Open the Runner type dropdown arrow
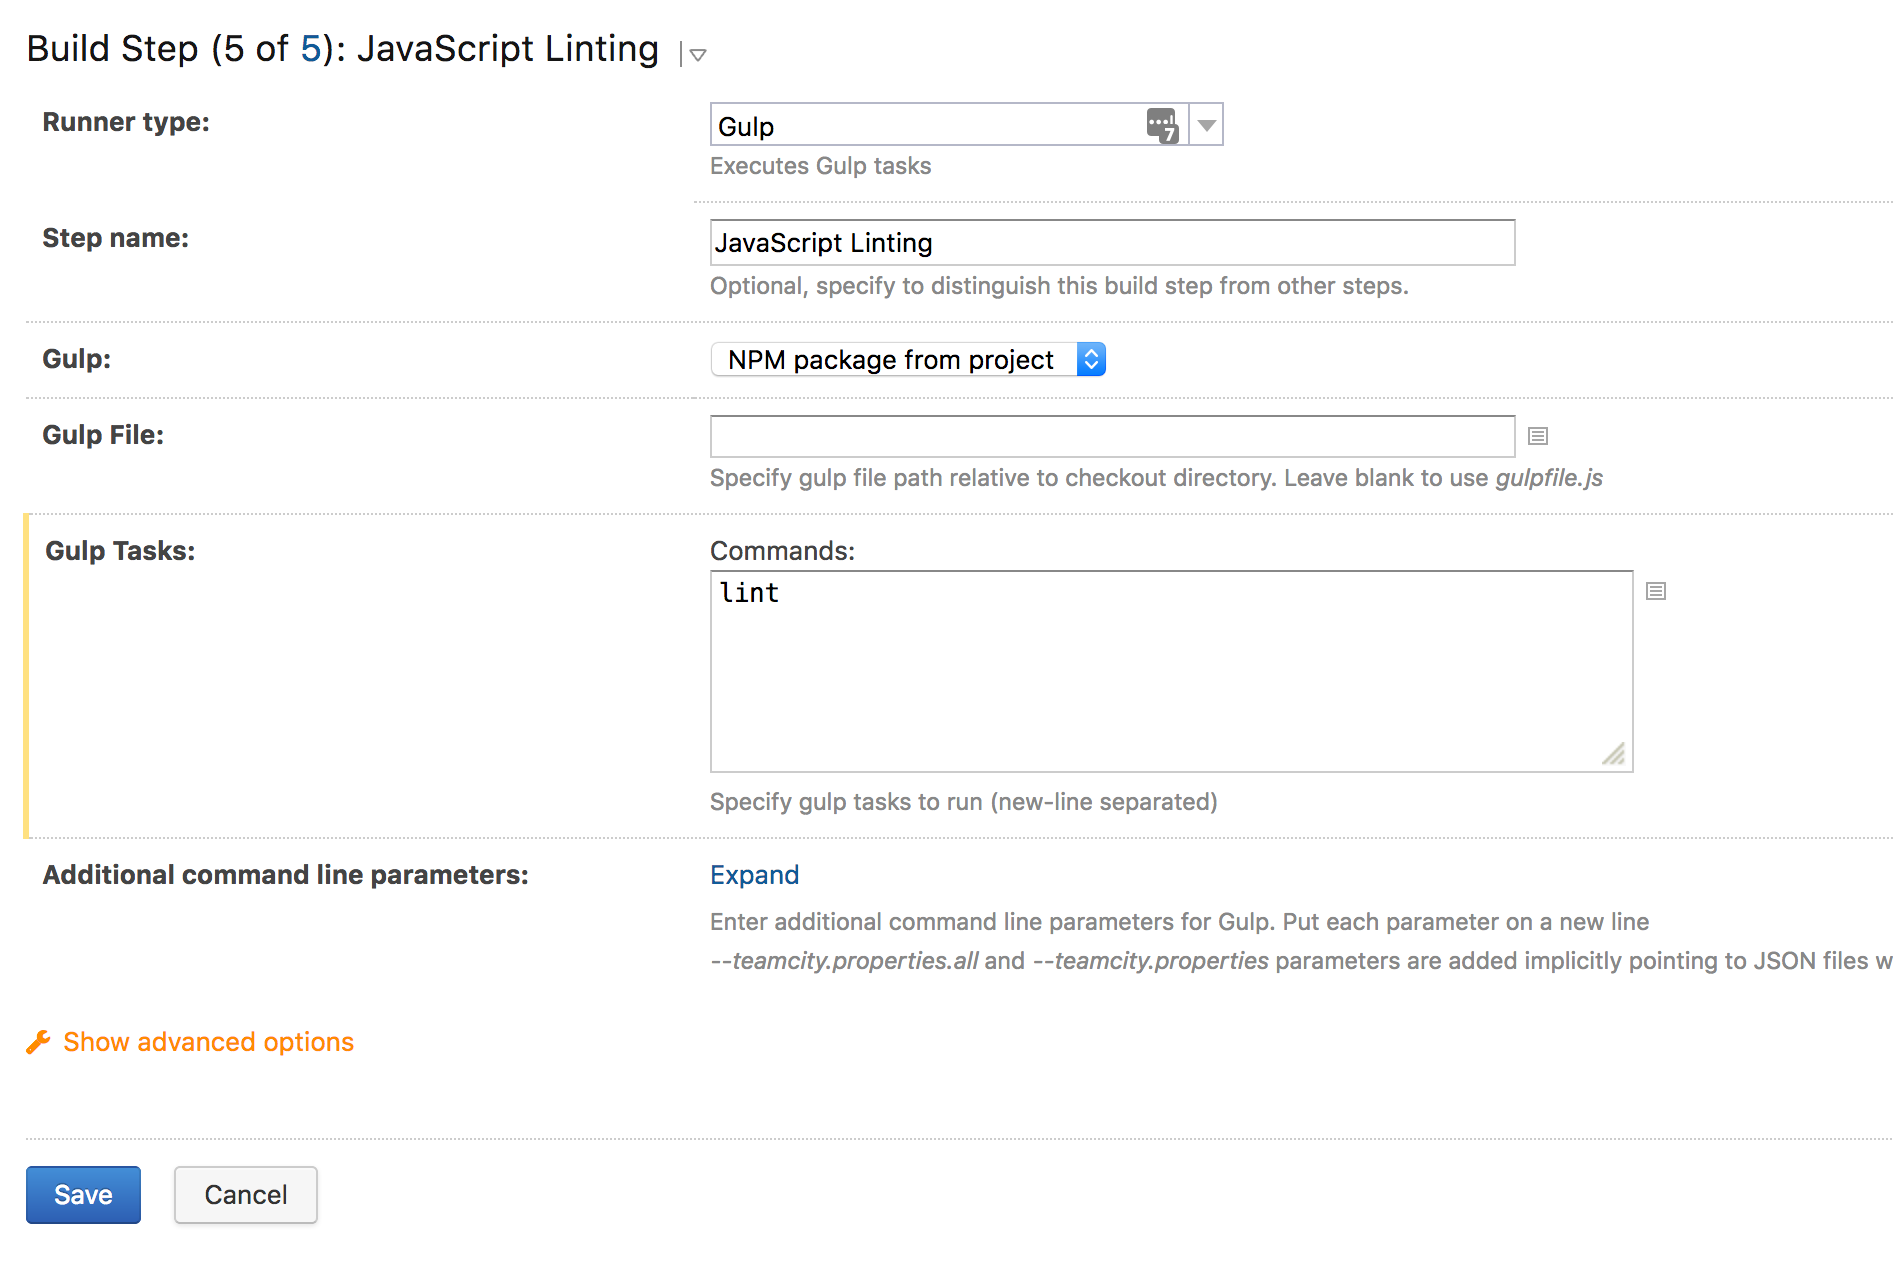1894x1286 pixels. (x=1207, y=126)
